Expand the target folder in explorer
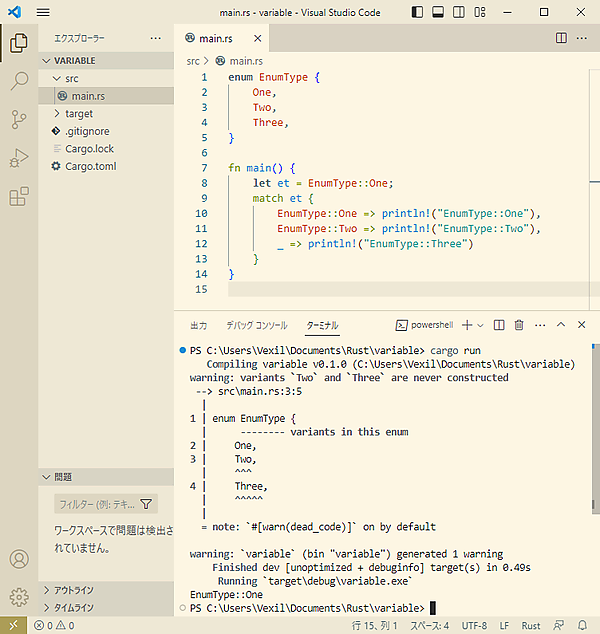This screenshot has height=634, width=600. coord(79,114)
